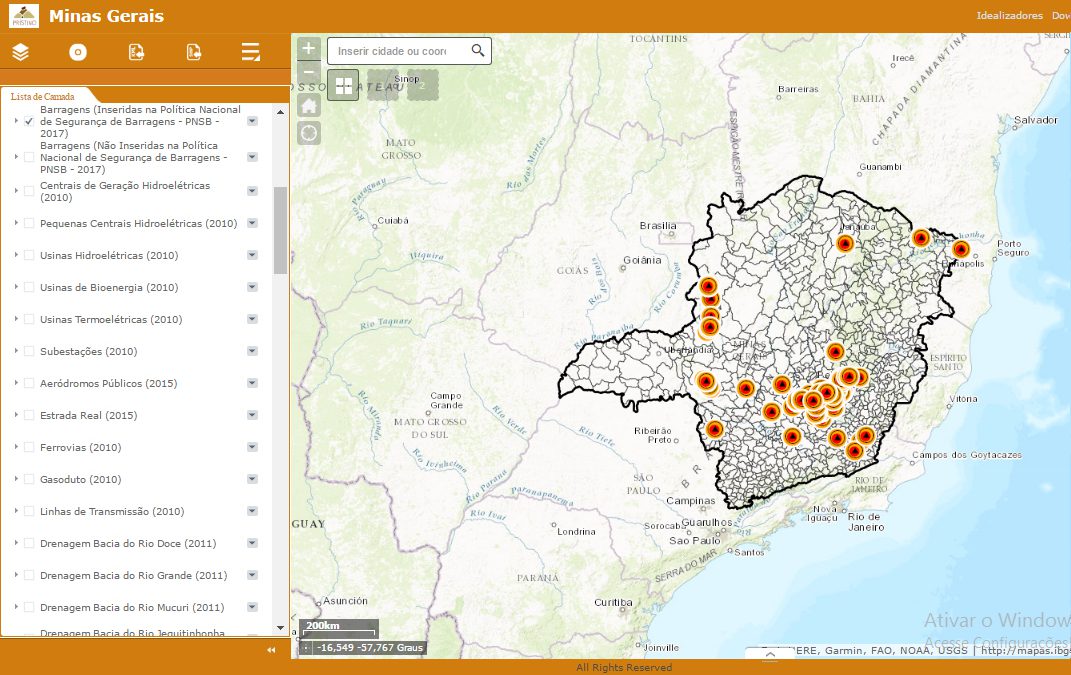Open options dropdown for Linhas de Transmissão
The width and height of the screenshot is (1071, 675).
[252, 511]
